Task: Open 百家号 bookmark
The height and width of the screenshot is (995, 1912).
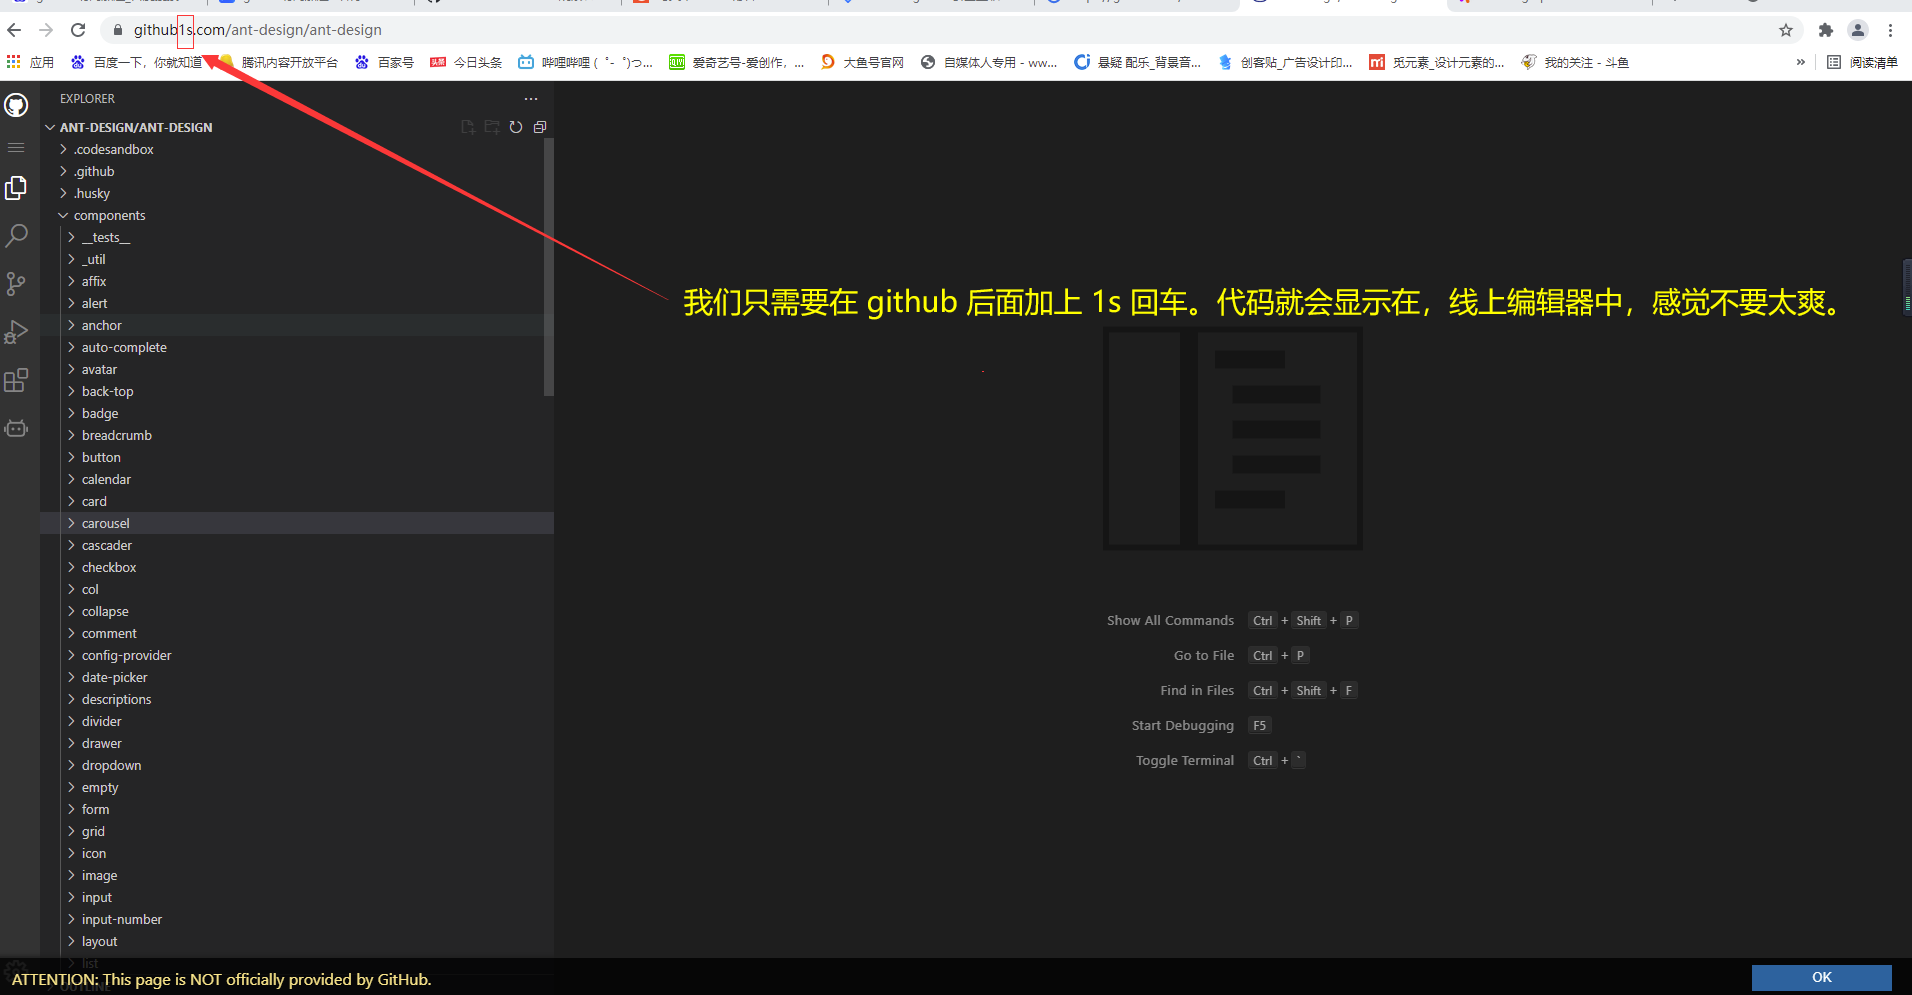Action: (x=384, y=62)
